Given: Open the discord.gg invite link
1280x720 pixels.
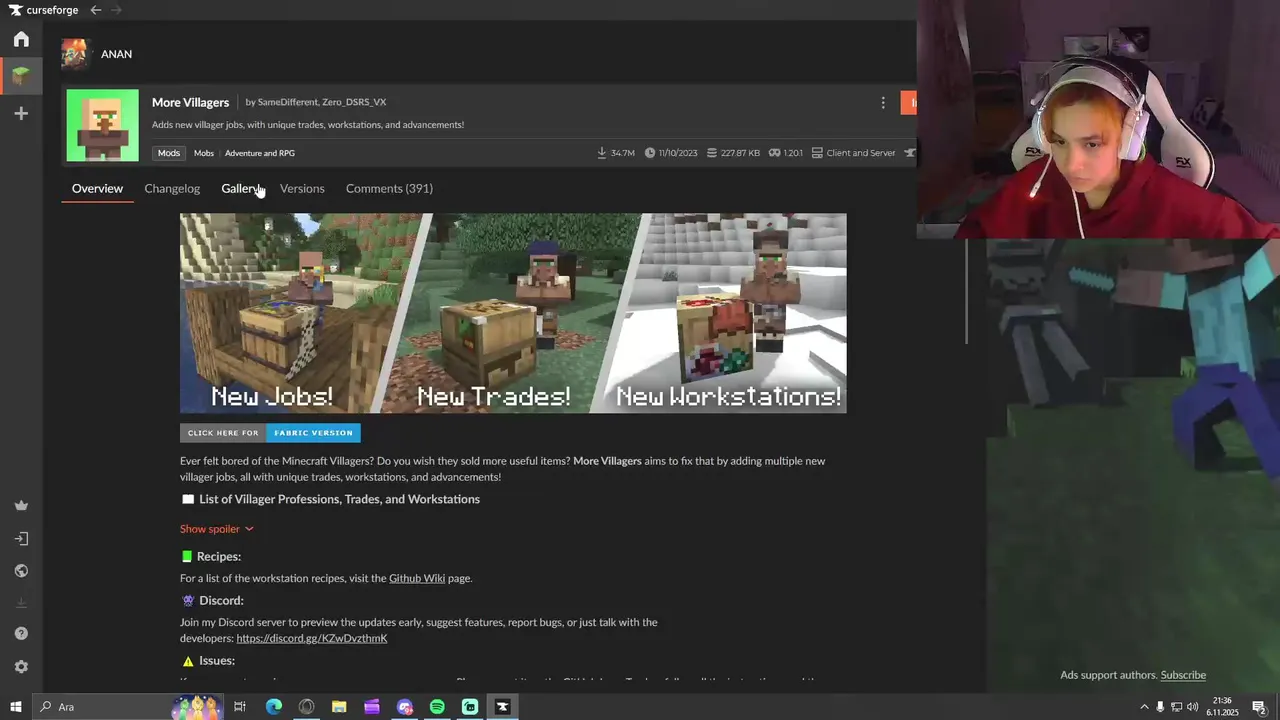Looking at the screenshot, I should click(312, 638).
